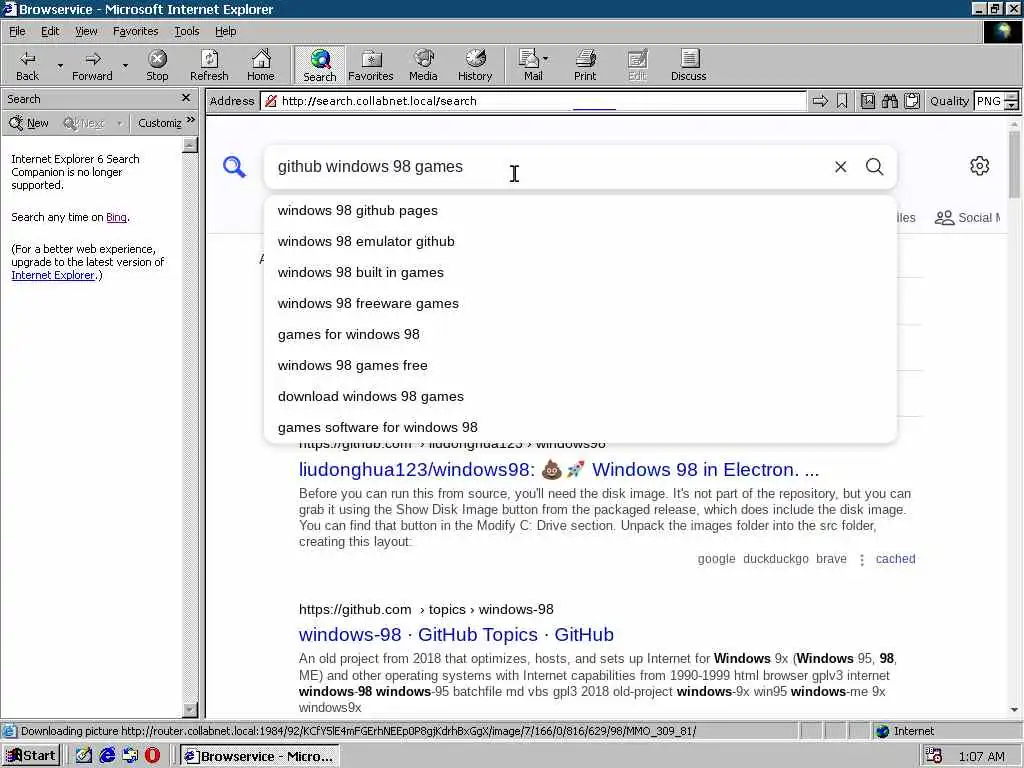Toggle the Search pane toolbar button

point(319,65)
